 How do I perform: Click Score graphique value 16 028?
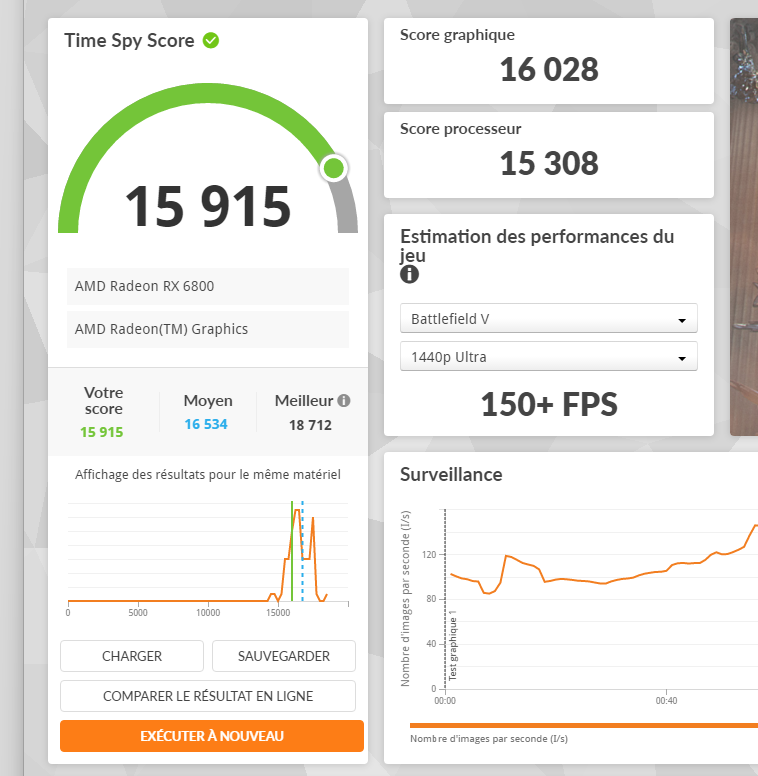click(x=549, y=69)
